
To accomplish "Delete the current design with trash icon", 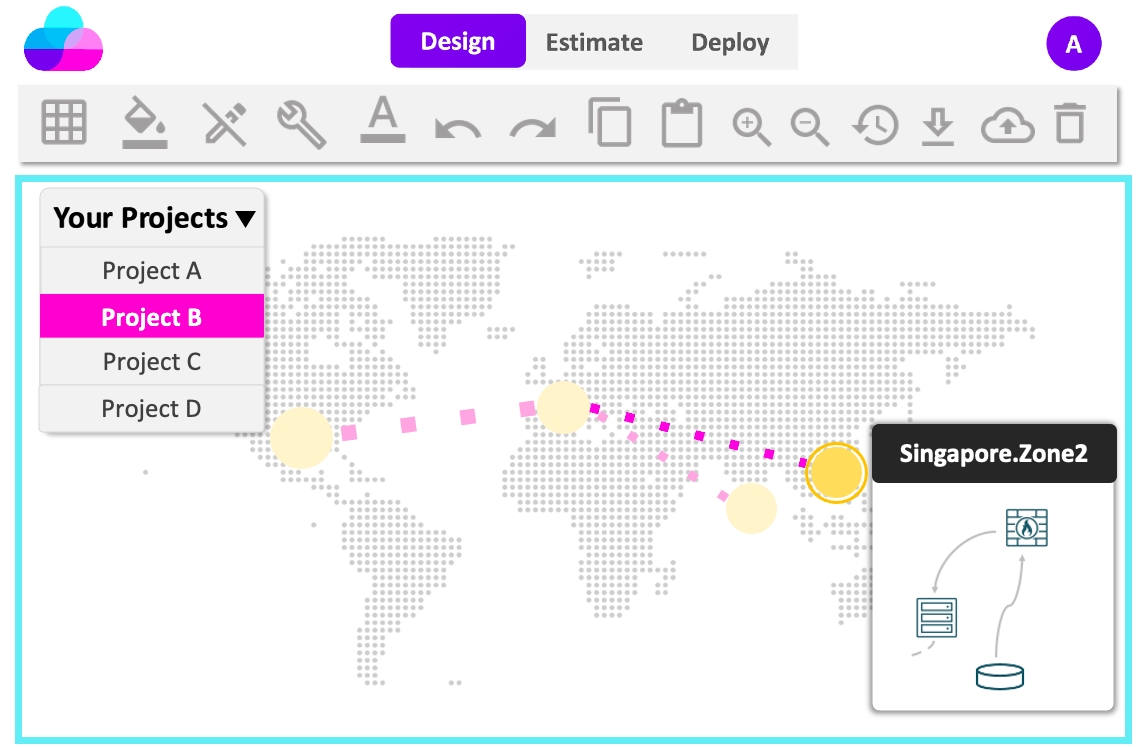I will (x=1070, y=122).
